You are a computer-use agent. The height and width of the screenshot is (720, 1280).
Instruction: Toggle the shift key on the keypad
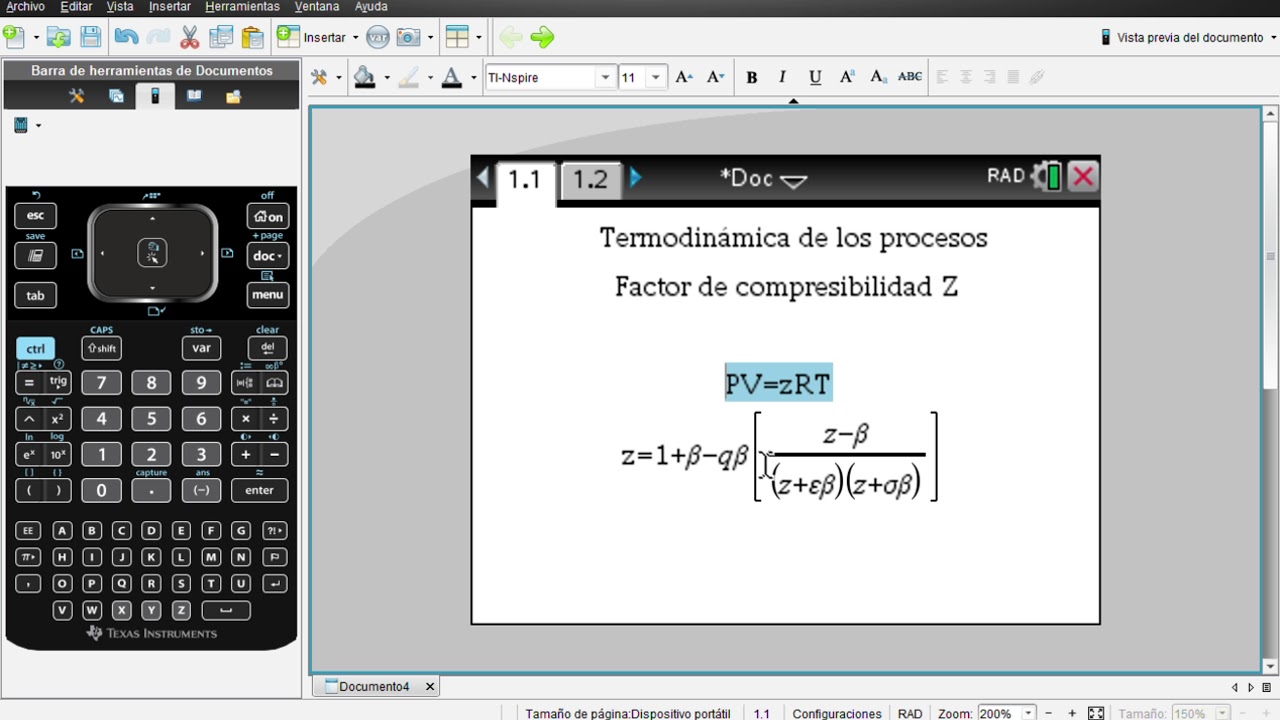(x=101, y=349)
